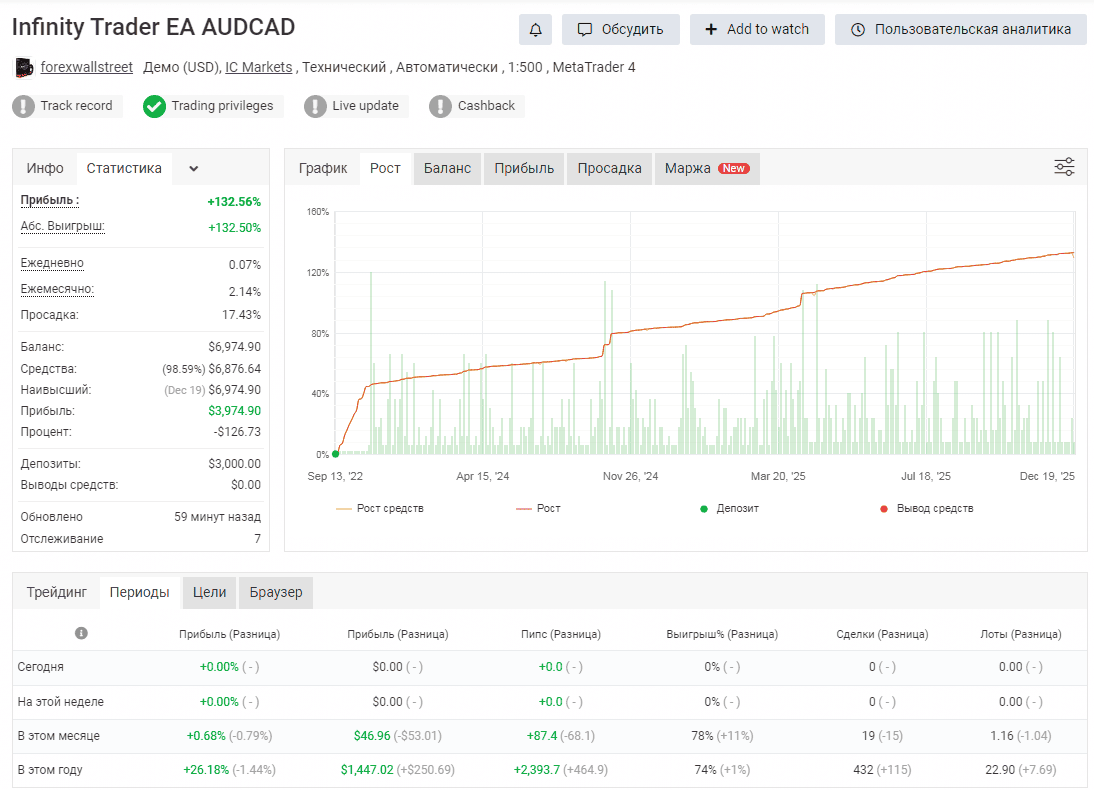Image resolution: width=1094 pixels, height=790 pixels.
Task: Click Add to watch button
Action: coord(757,29)
